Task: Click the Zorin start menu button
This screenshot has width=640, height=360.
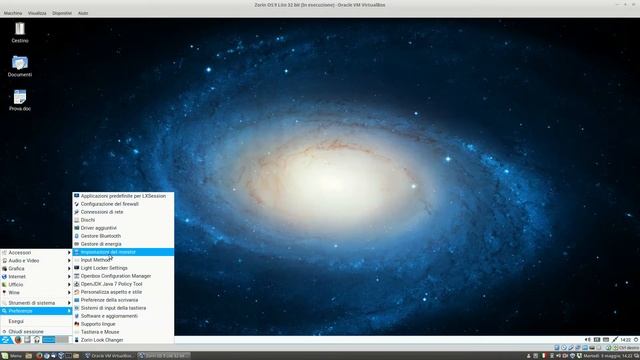Action: click(x=6, y=340)
